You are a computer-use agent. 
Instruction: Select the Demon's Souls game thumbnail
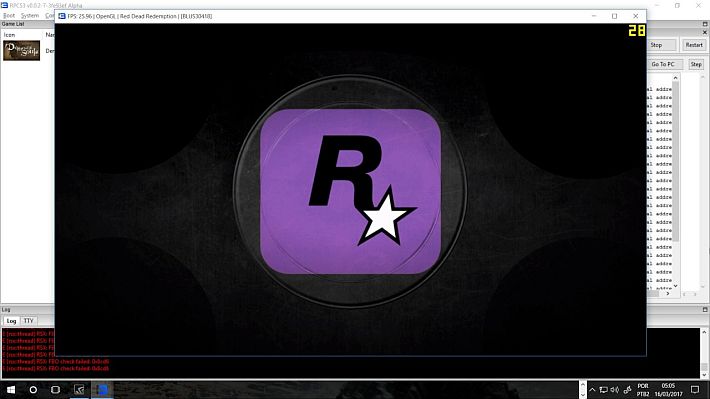point(21,50)
